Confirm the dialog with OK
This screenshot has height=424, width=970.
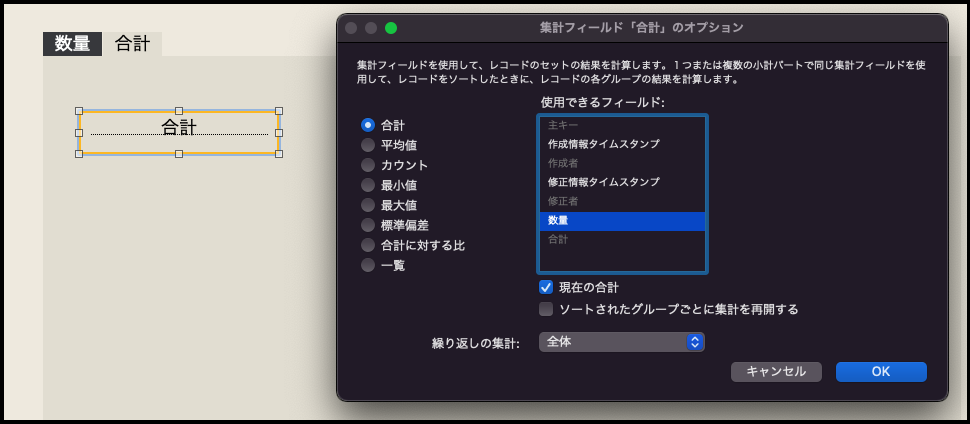881,371
